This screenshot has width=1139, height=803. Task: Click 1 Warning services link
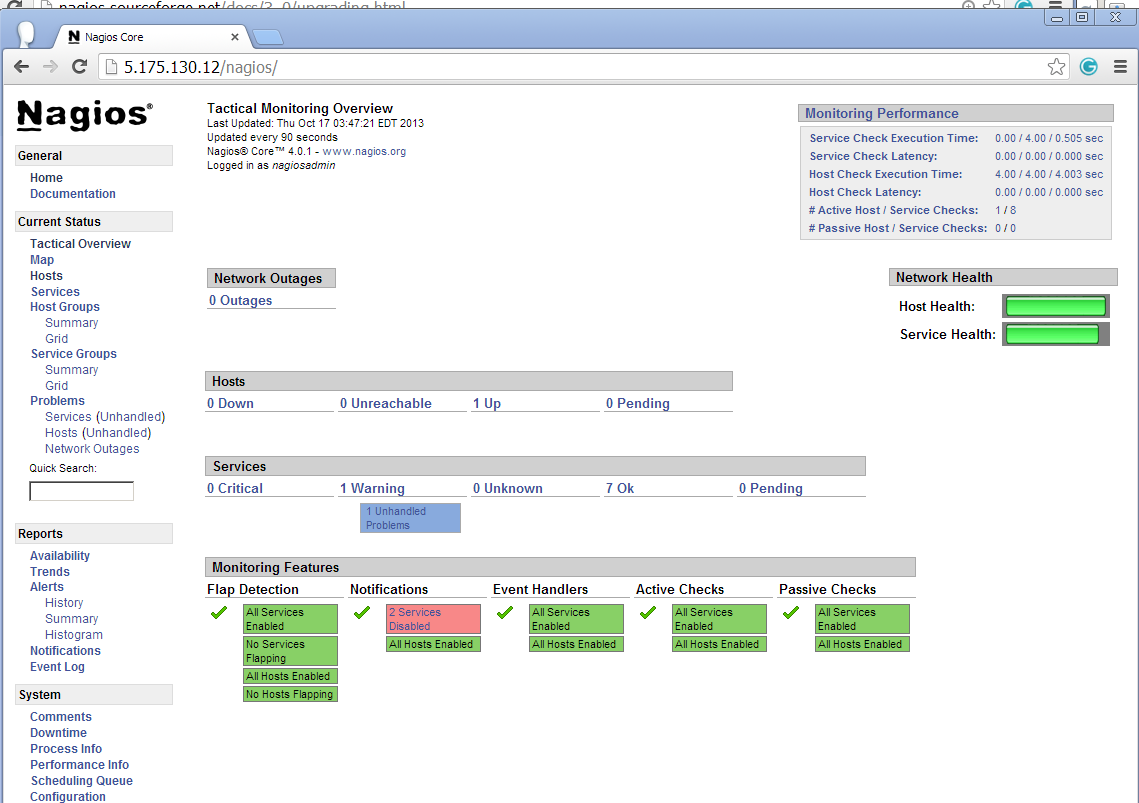[372, 489]
